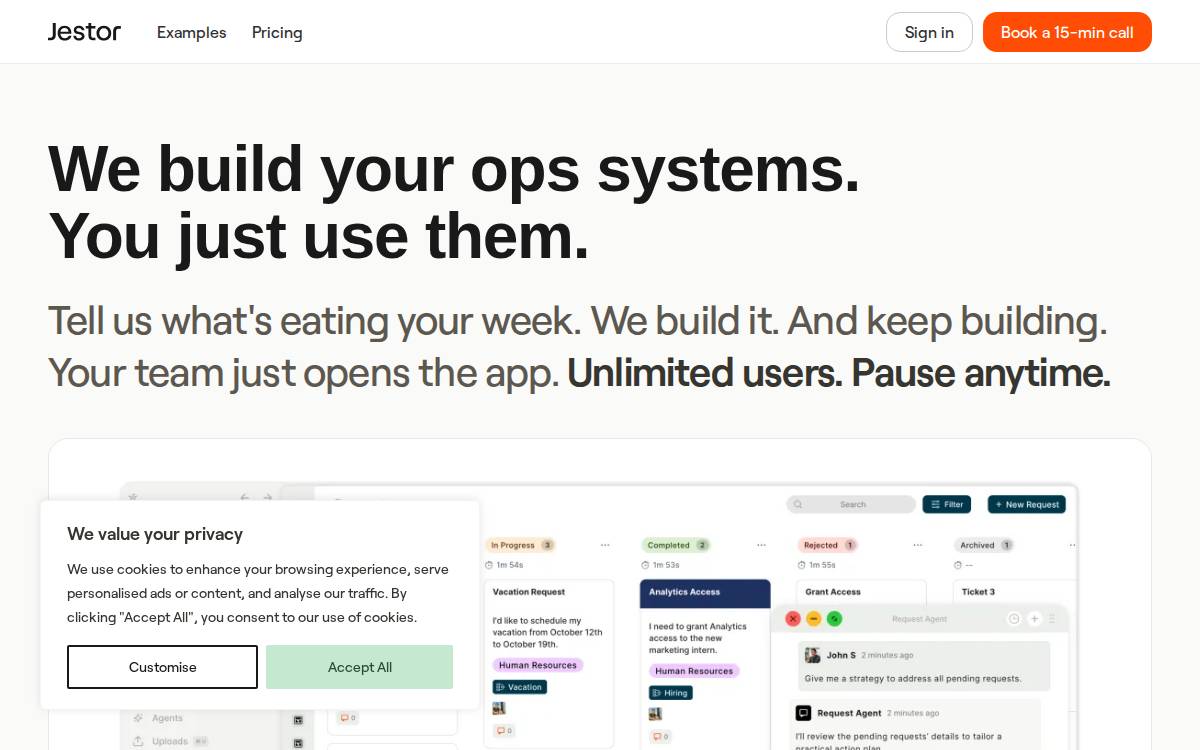1200x750 pixels.
Task: Click the main headline text
Action: 454,203
